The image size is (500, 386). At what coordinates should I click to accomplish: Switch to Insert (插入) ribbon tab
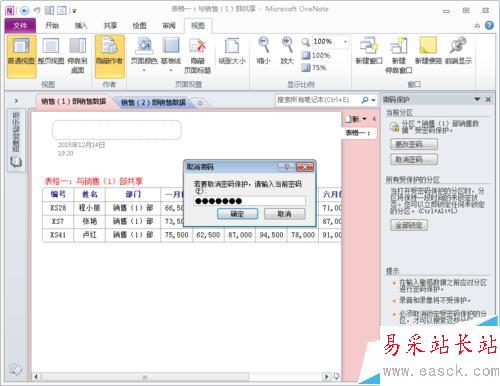coord(81,26)
